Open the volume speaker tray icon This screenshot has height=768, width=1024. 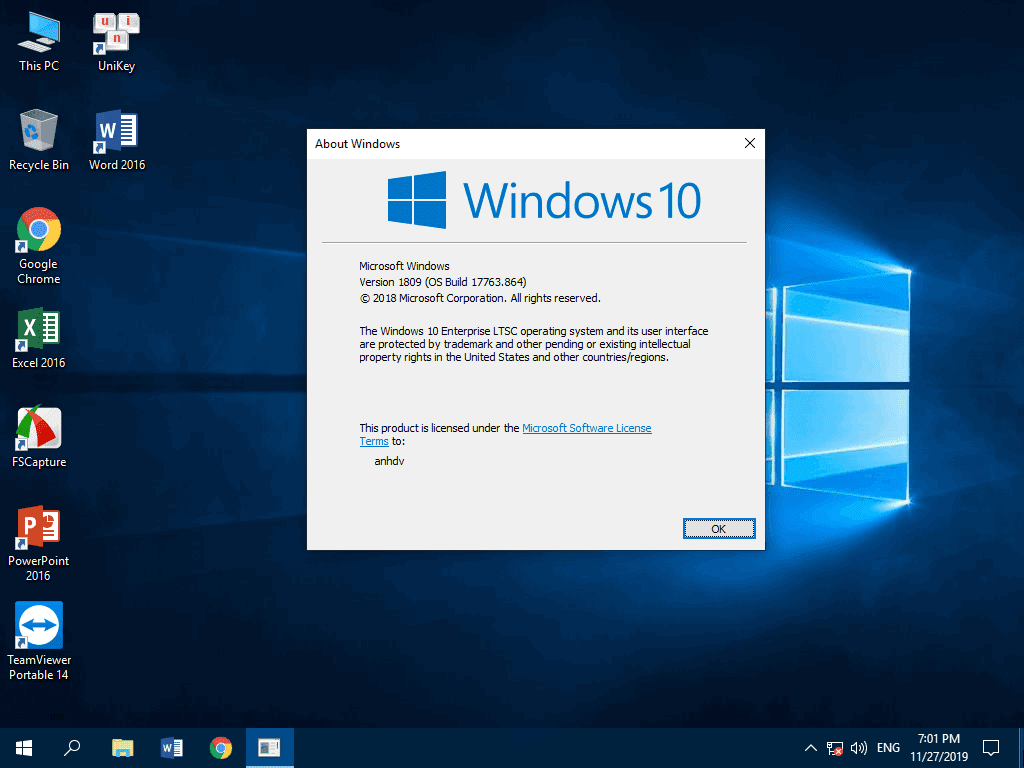[859, 748]
